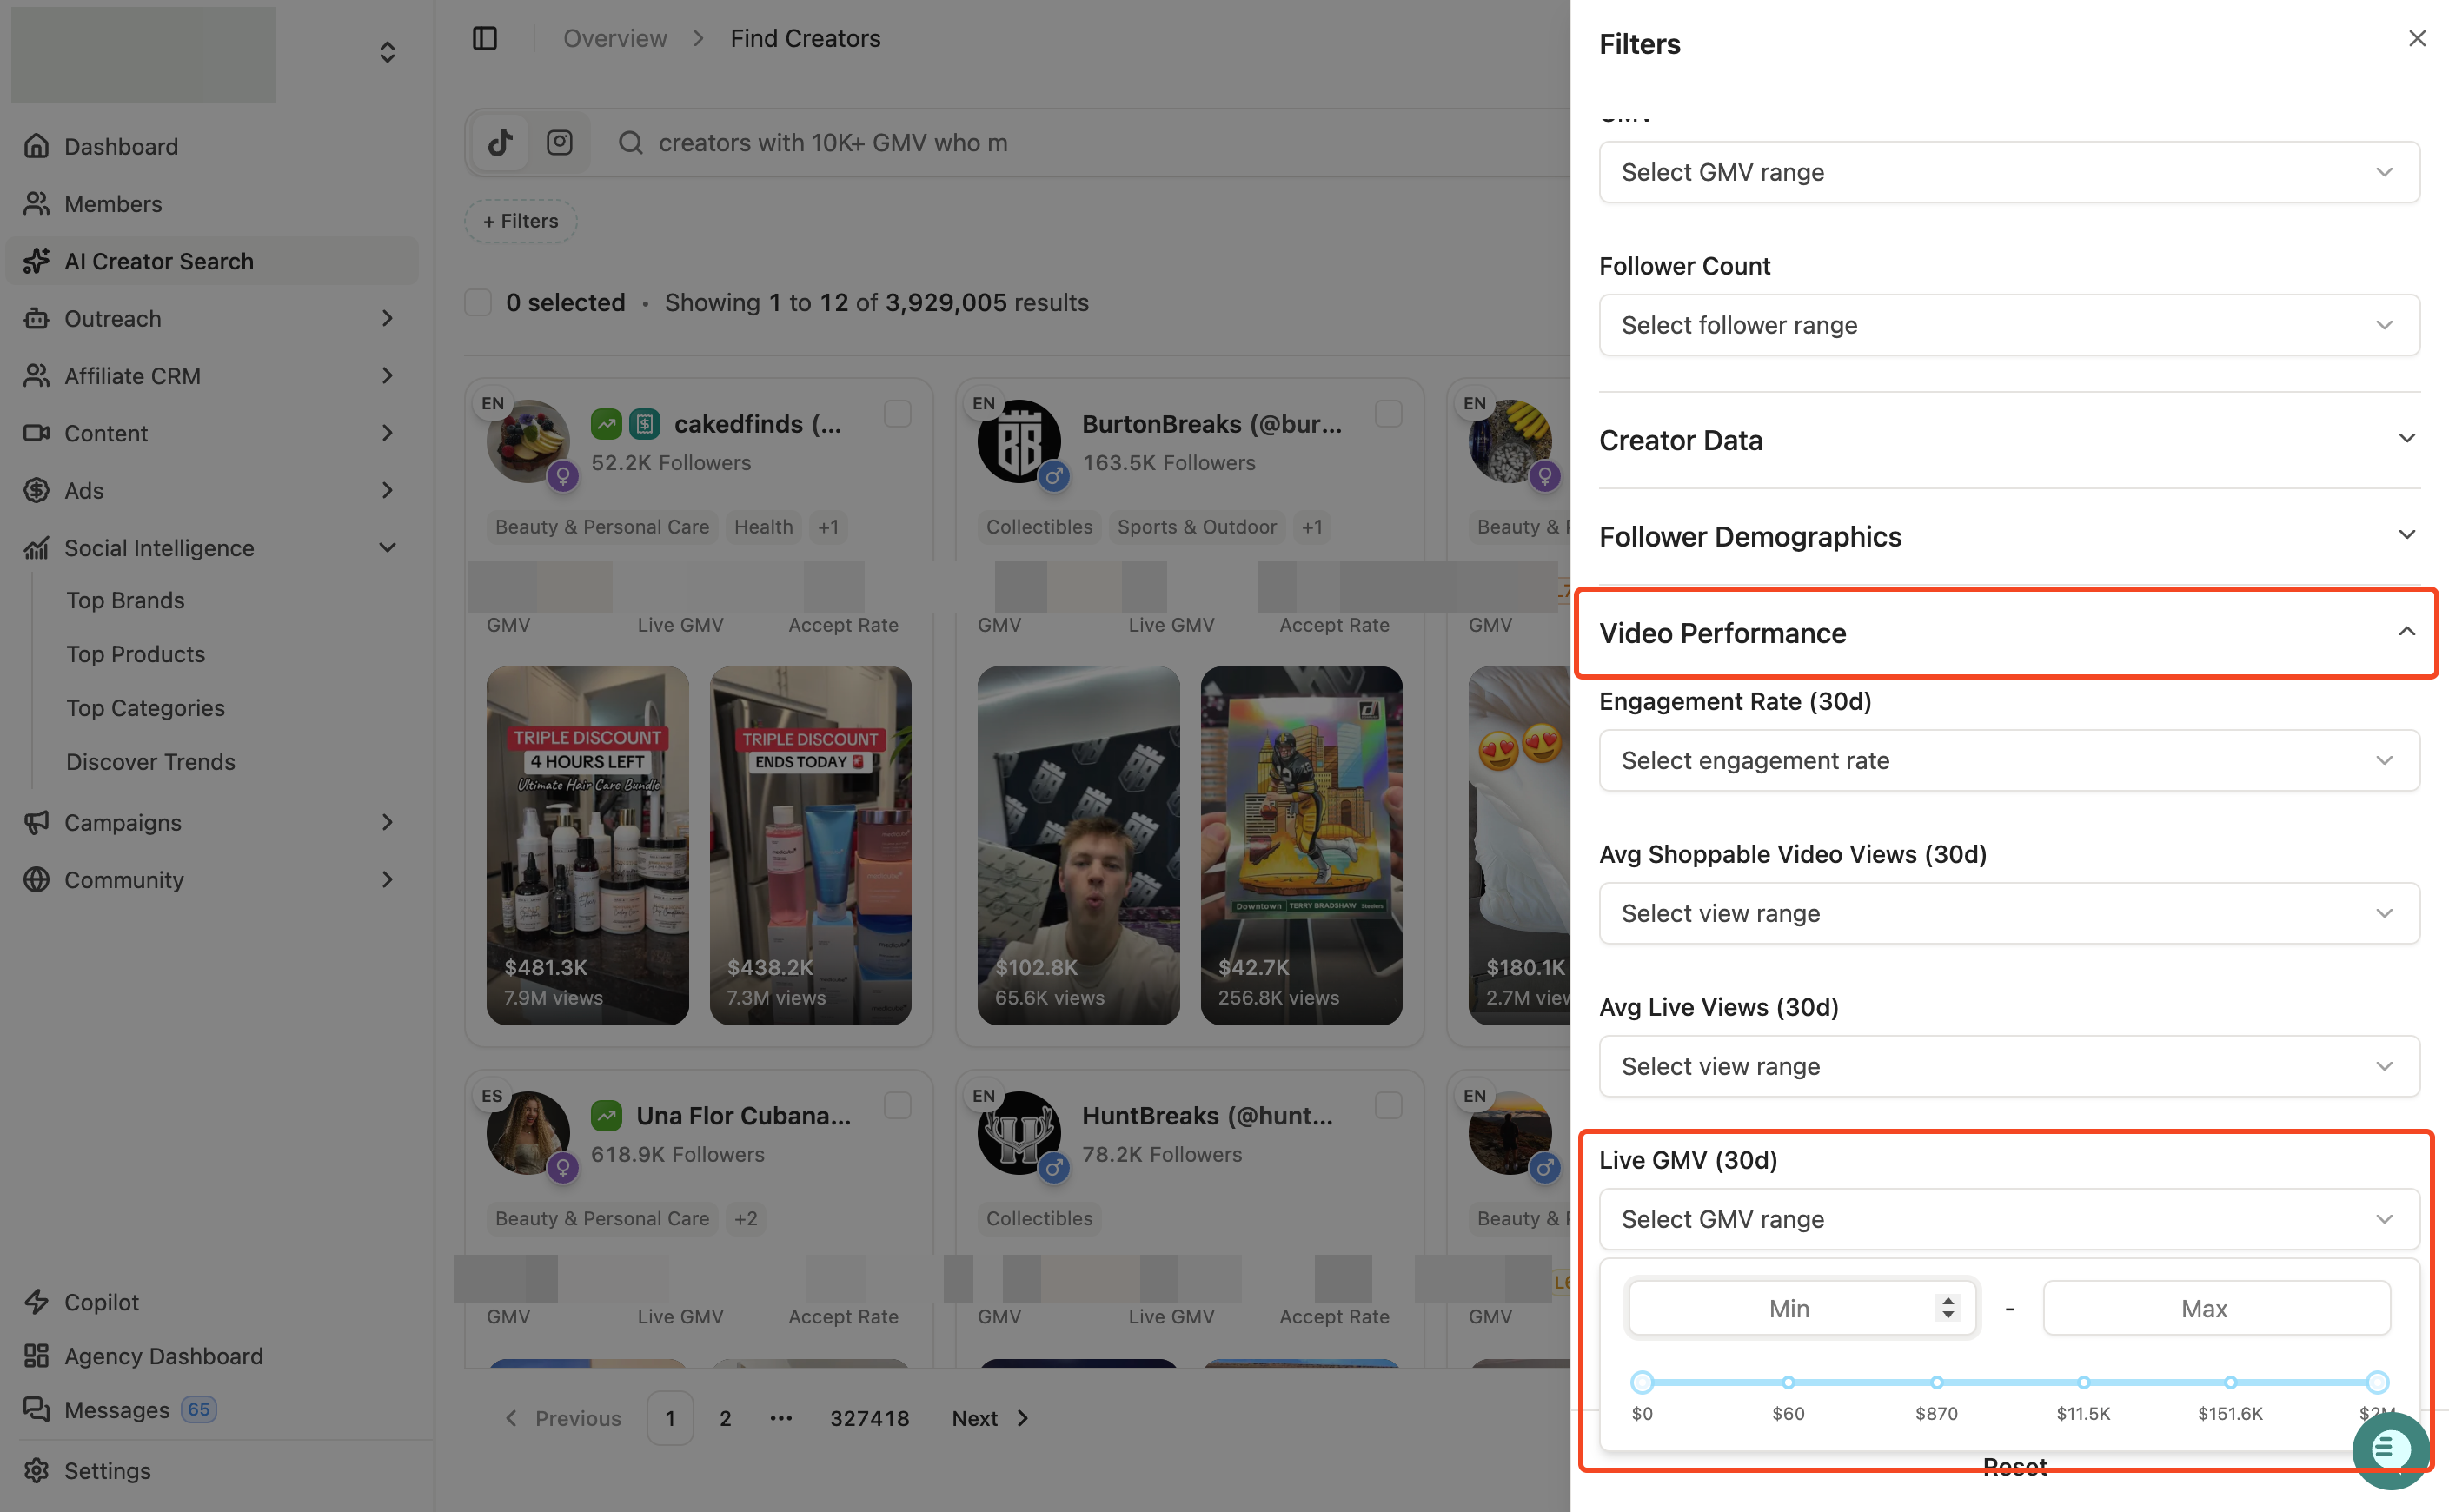
Task: Click the AI Creator Search sparkle icon
Action: 37,261
